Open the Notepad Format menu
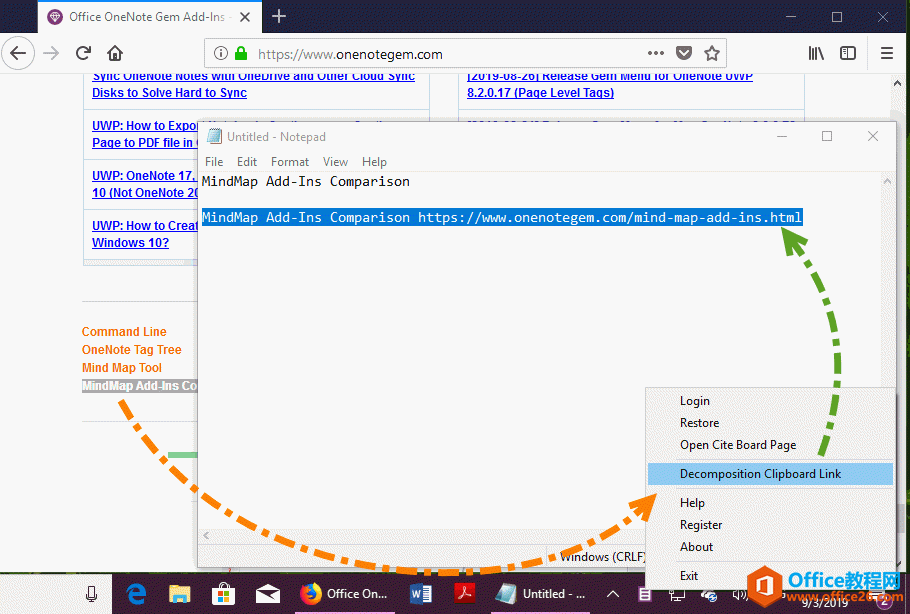Screen dimensions: 910x614 click(290, 162)
